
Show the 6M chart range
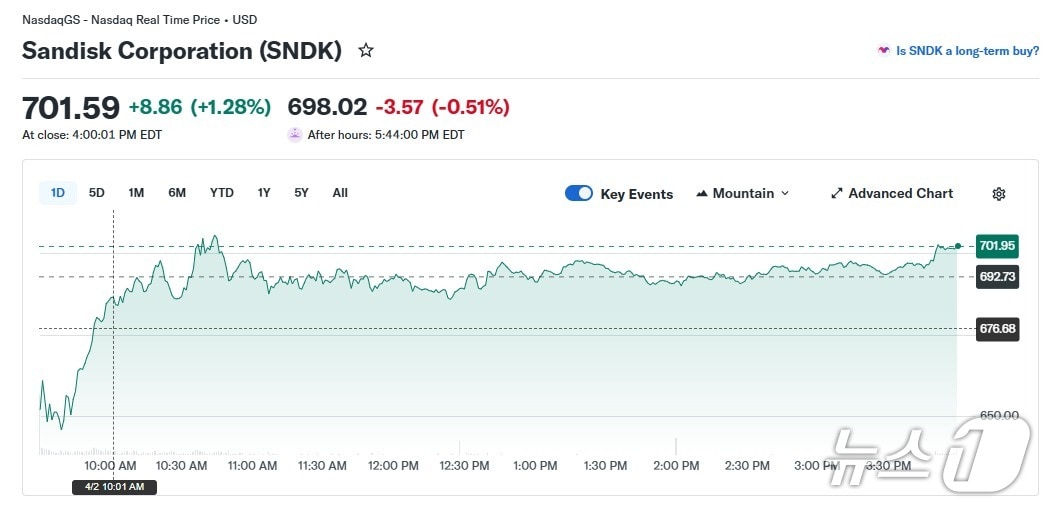coord(177,193)
